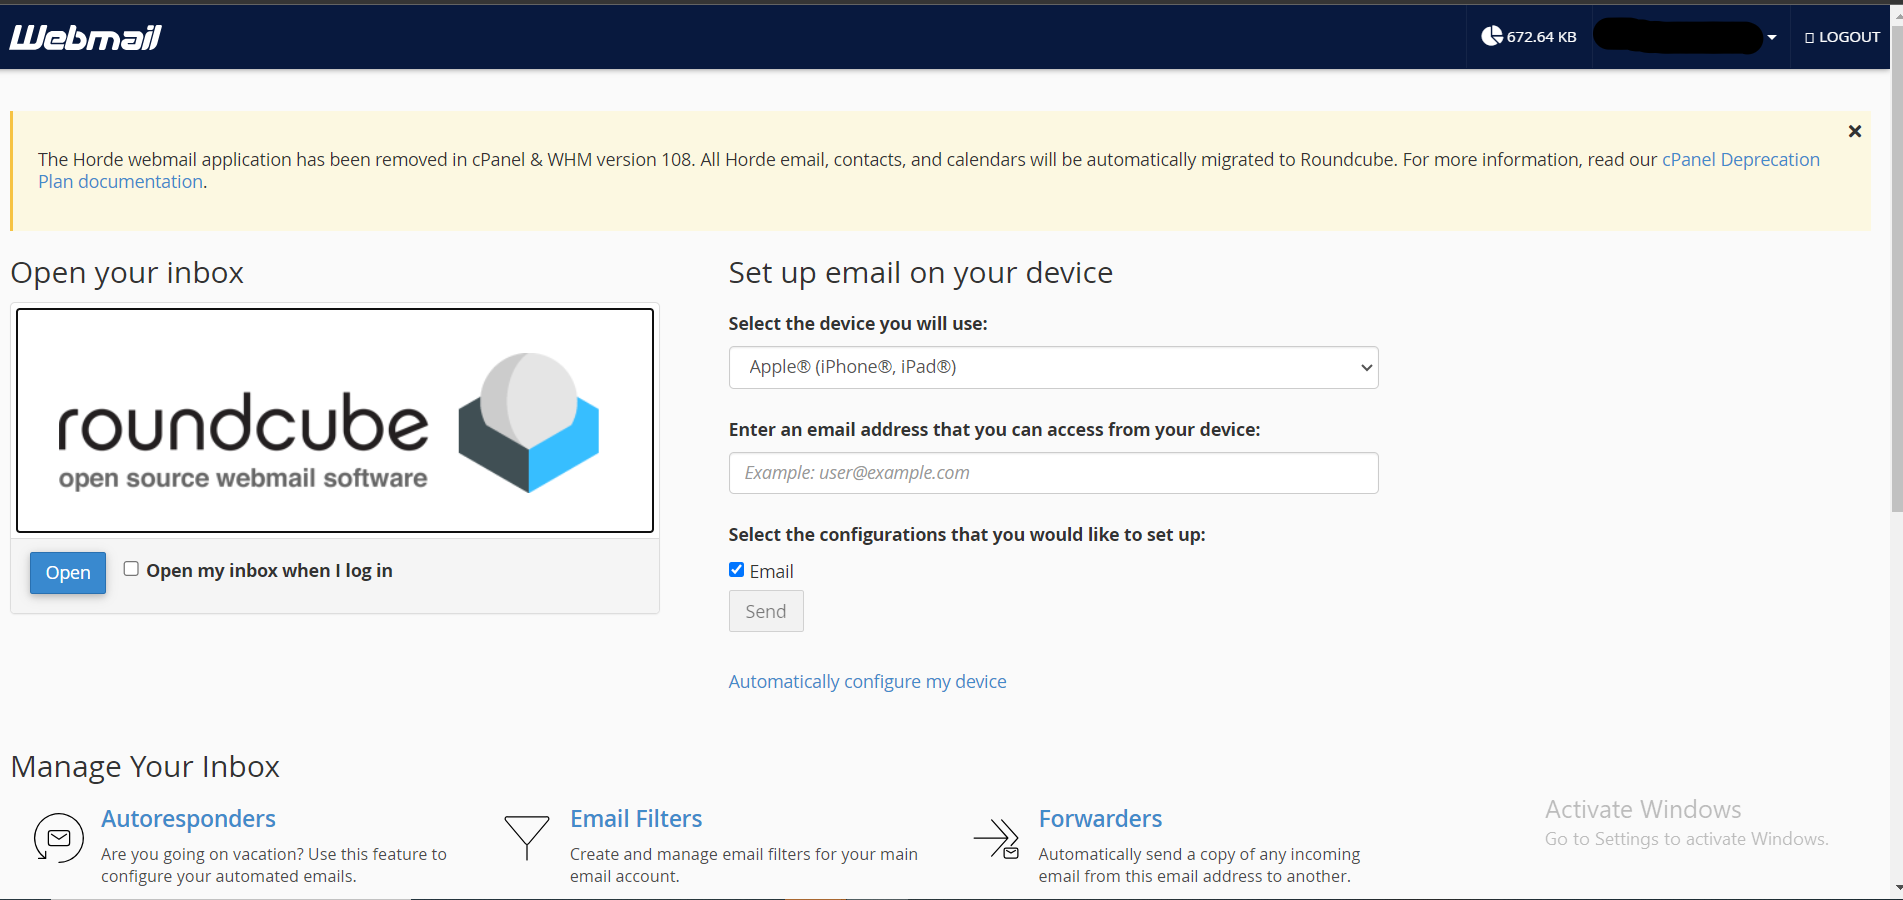Image resolution: width=1903 pixels, height=900 pixels.
Task: Open the cPanel Deprecation Plan documentation link
Action: 1740,160
